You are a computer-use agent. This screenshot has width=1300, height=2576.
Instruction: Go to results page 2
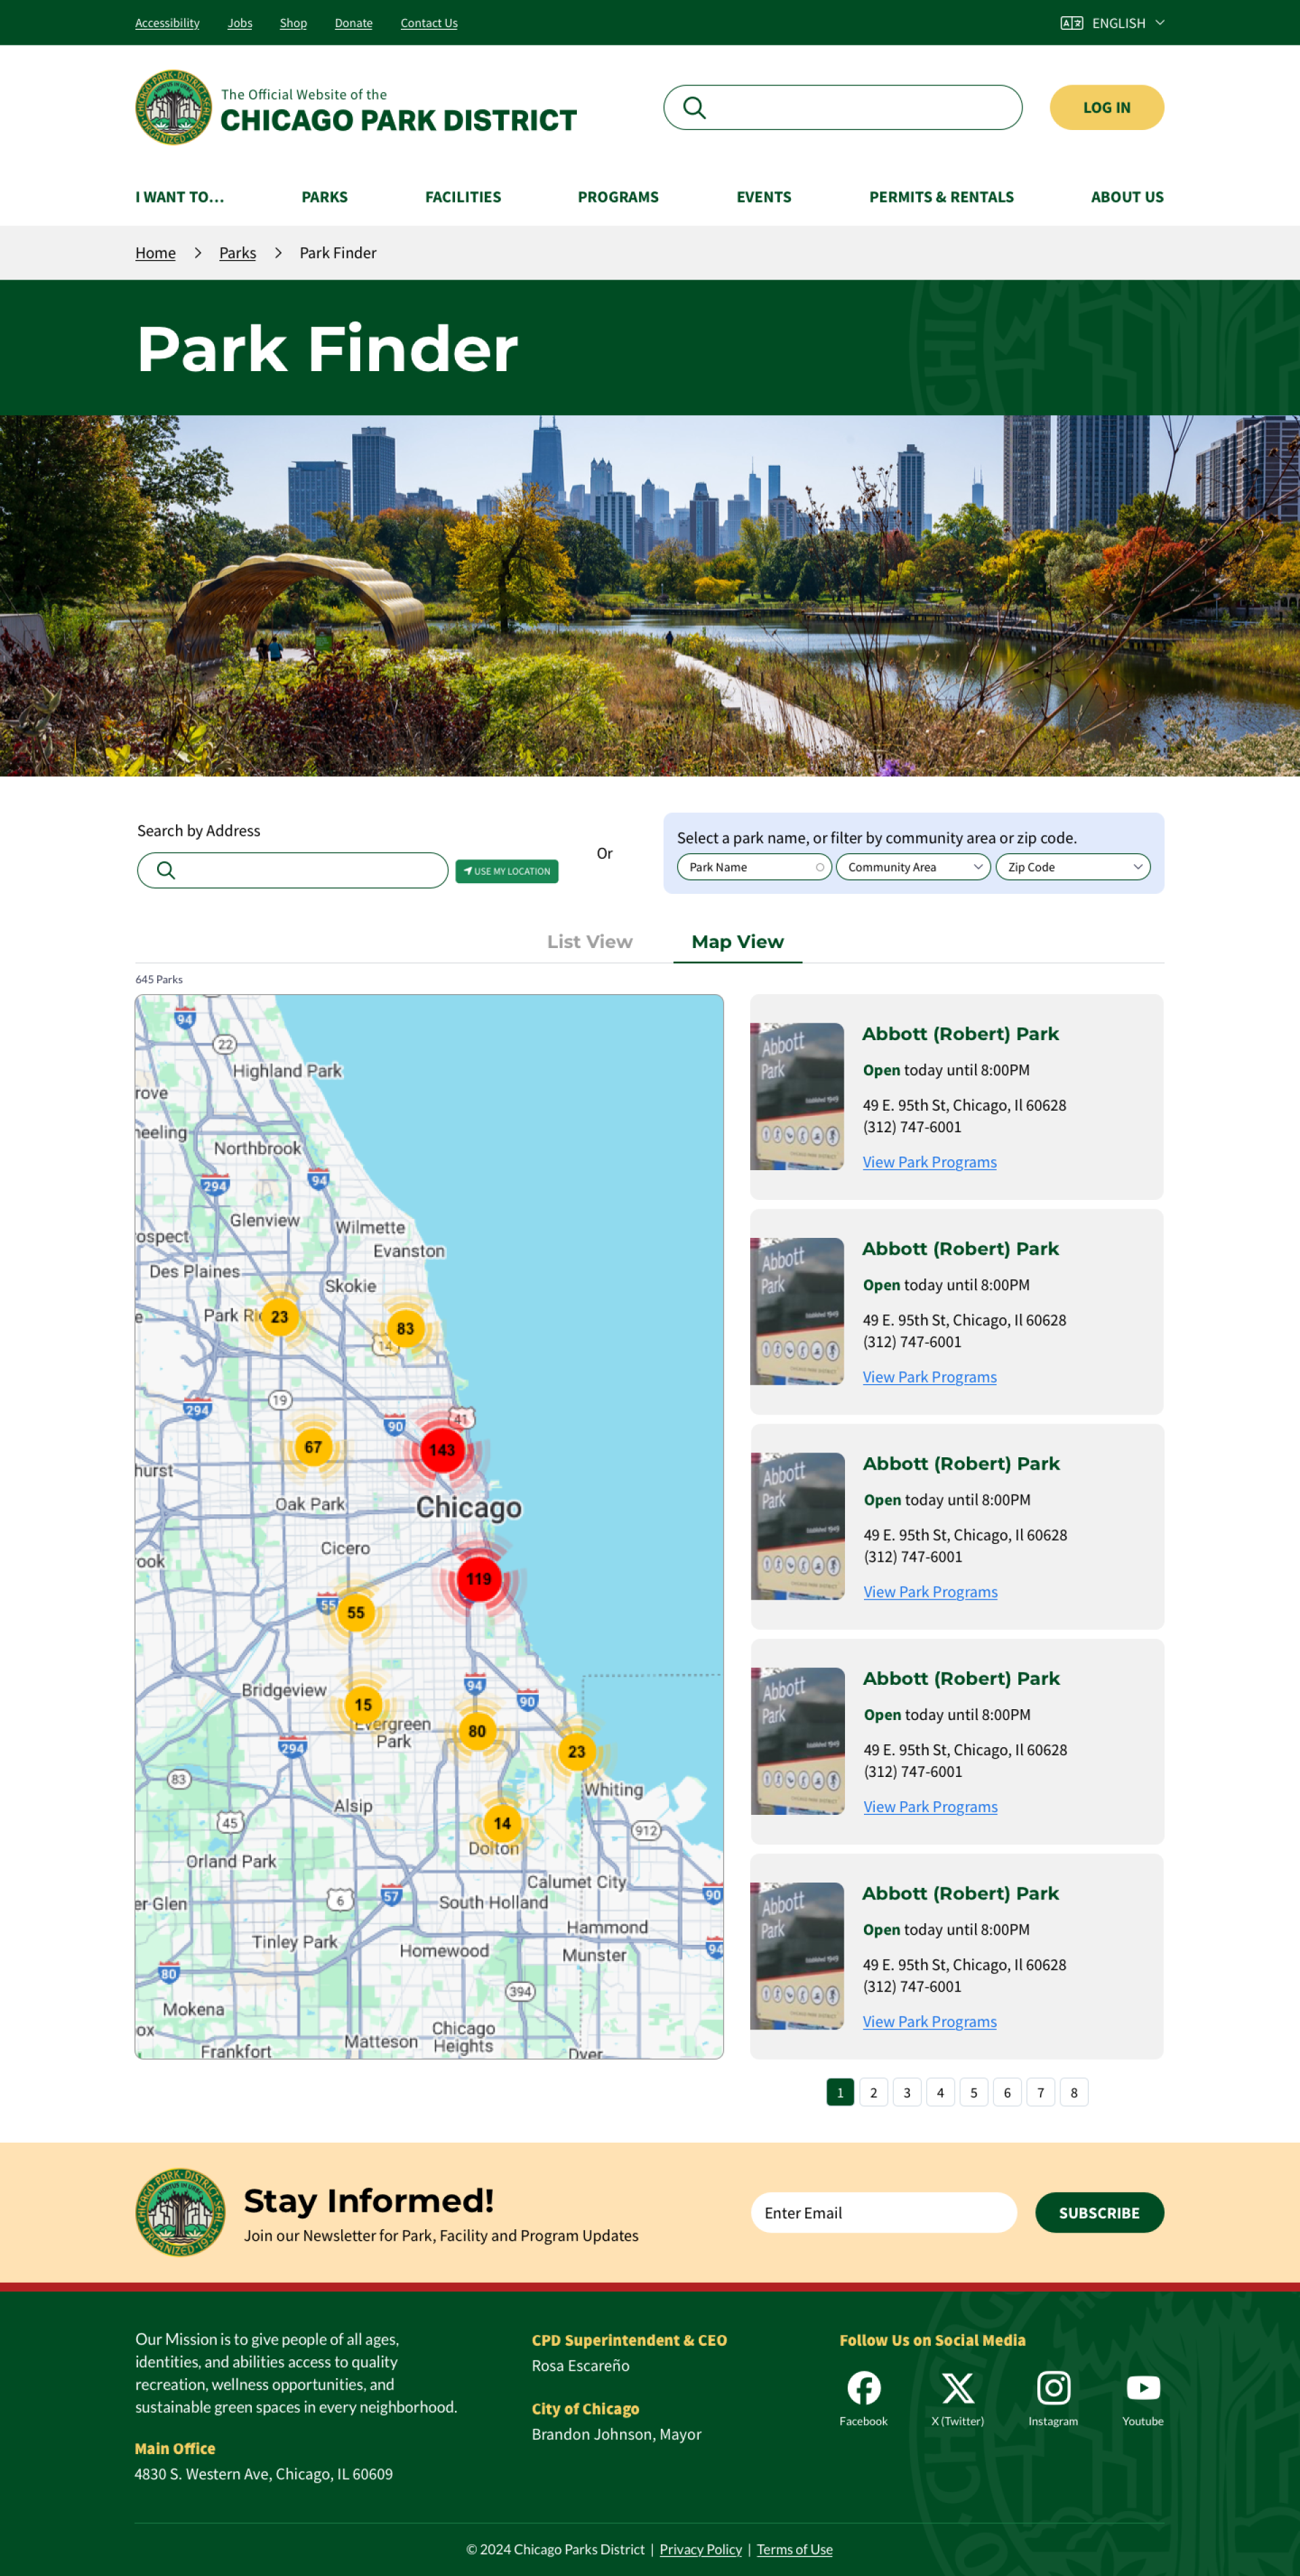[x=873, y=2092]
